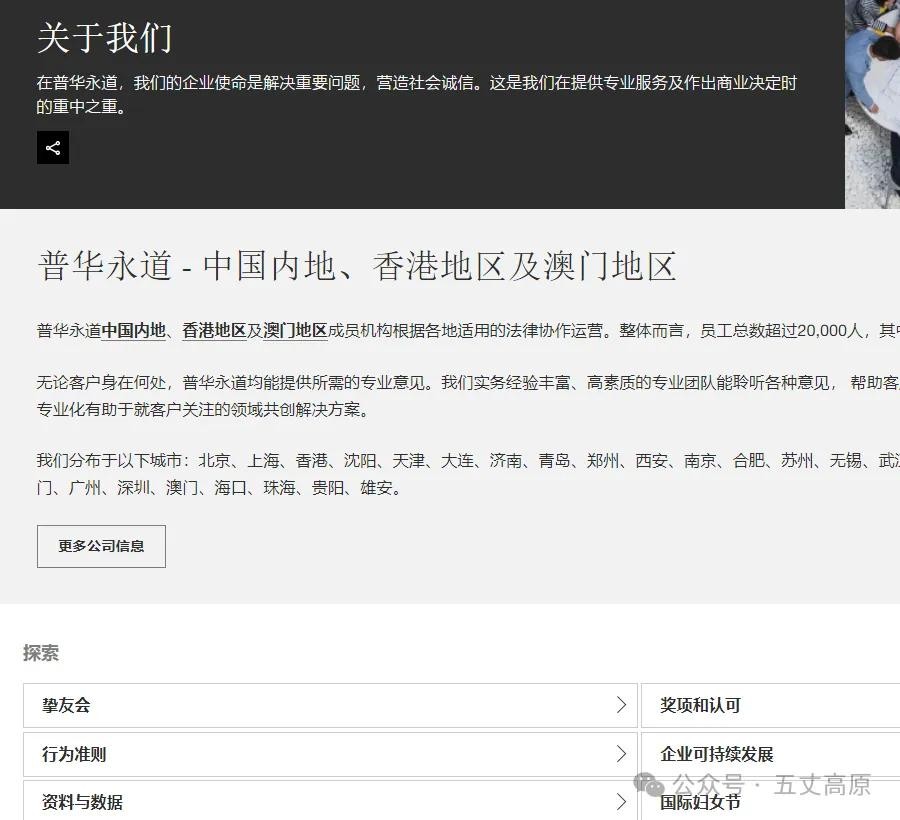Image resolution: width=900 pixels, height=820 pixels.
Task: Open the 资料与数据 explore item
Action: pos(82,802)
